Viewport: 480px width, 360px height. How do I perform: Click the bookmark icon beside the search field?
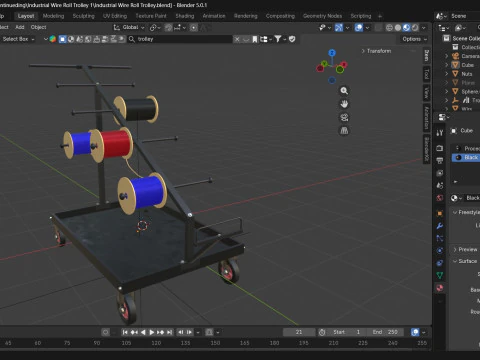click(x=255, y=39)
